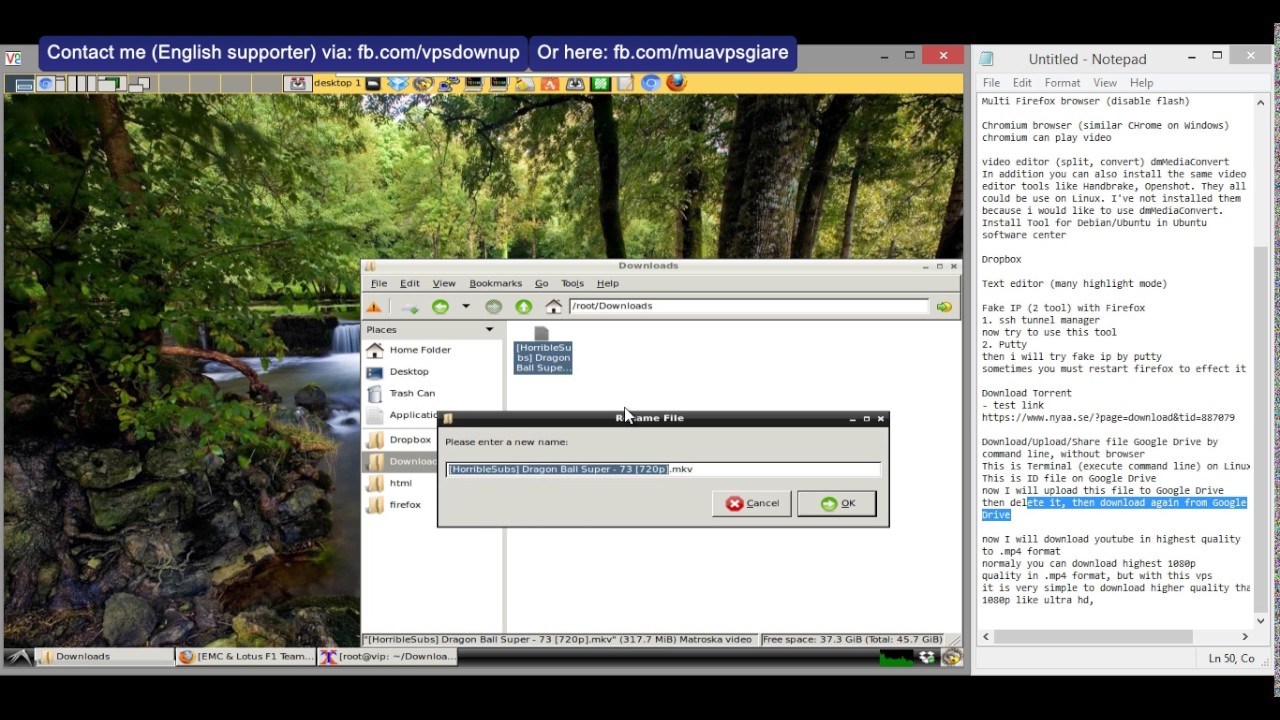Image resolution: width=1280 pixels, height=720 pixels.
Task: Click the 'desktop 1' label in top panel
Action: coord(338,83)
